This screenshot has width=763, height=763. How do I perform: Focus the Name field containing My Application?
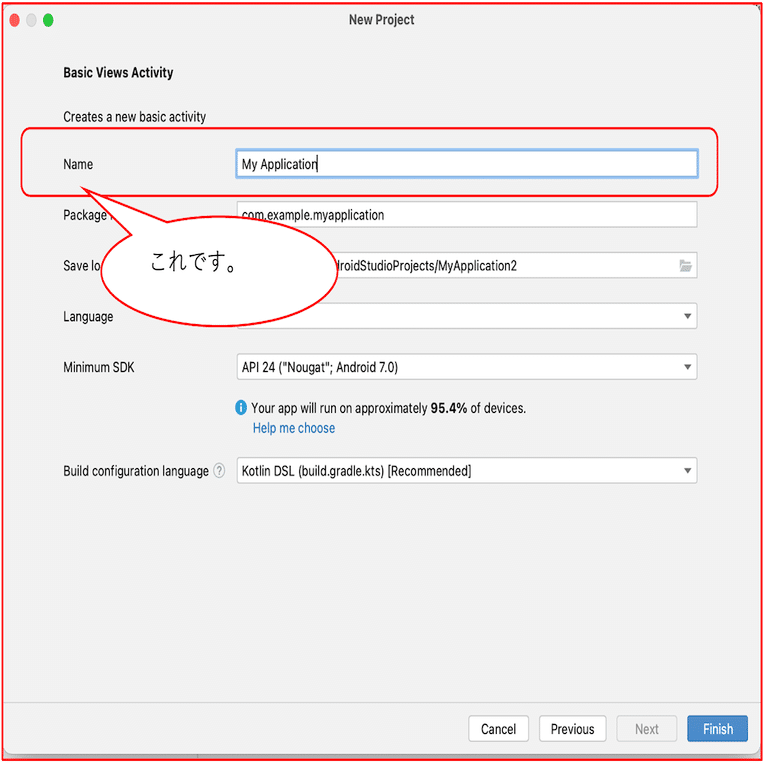click(x=467, y=164)
